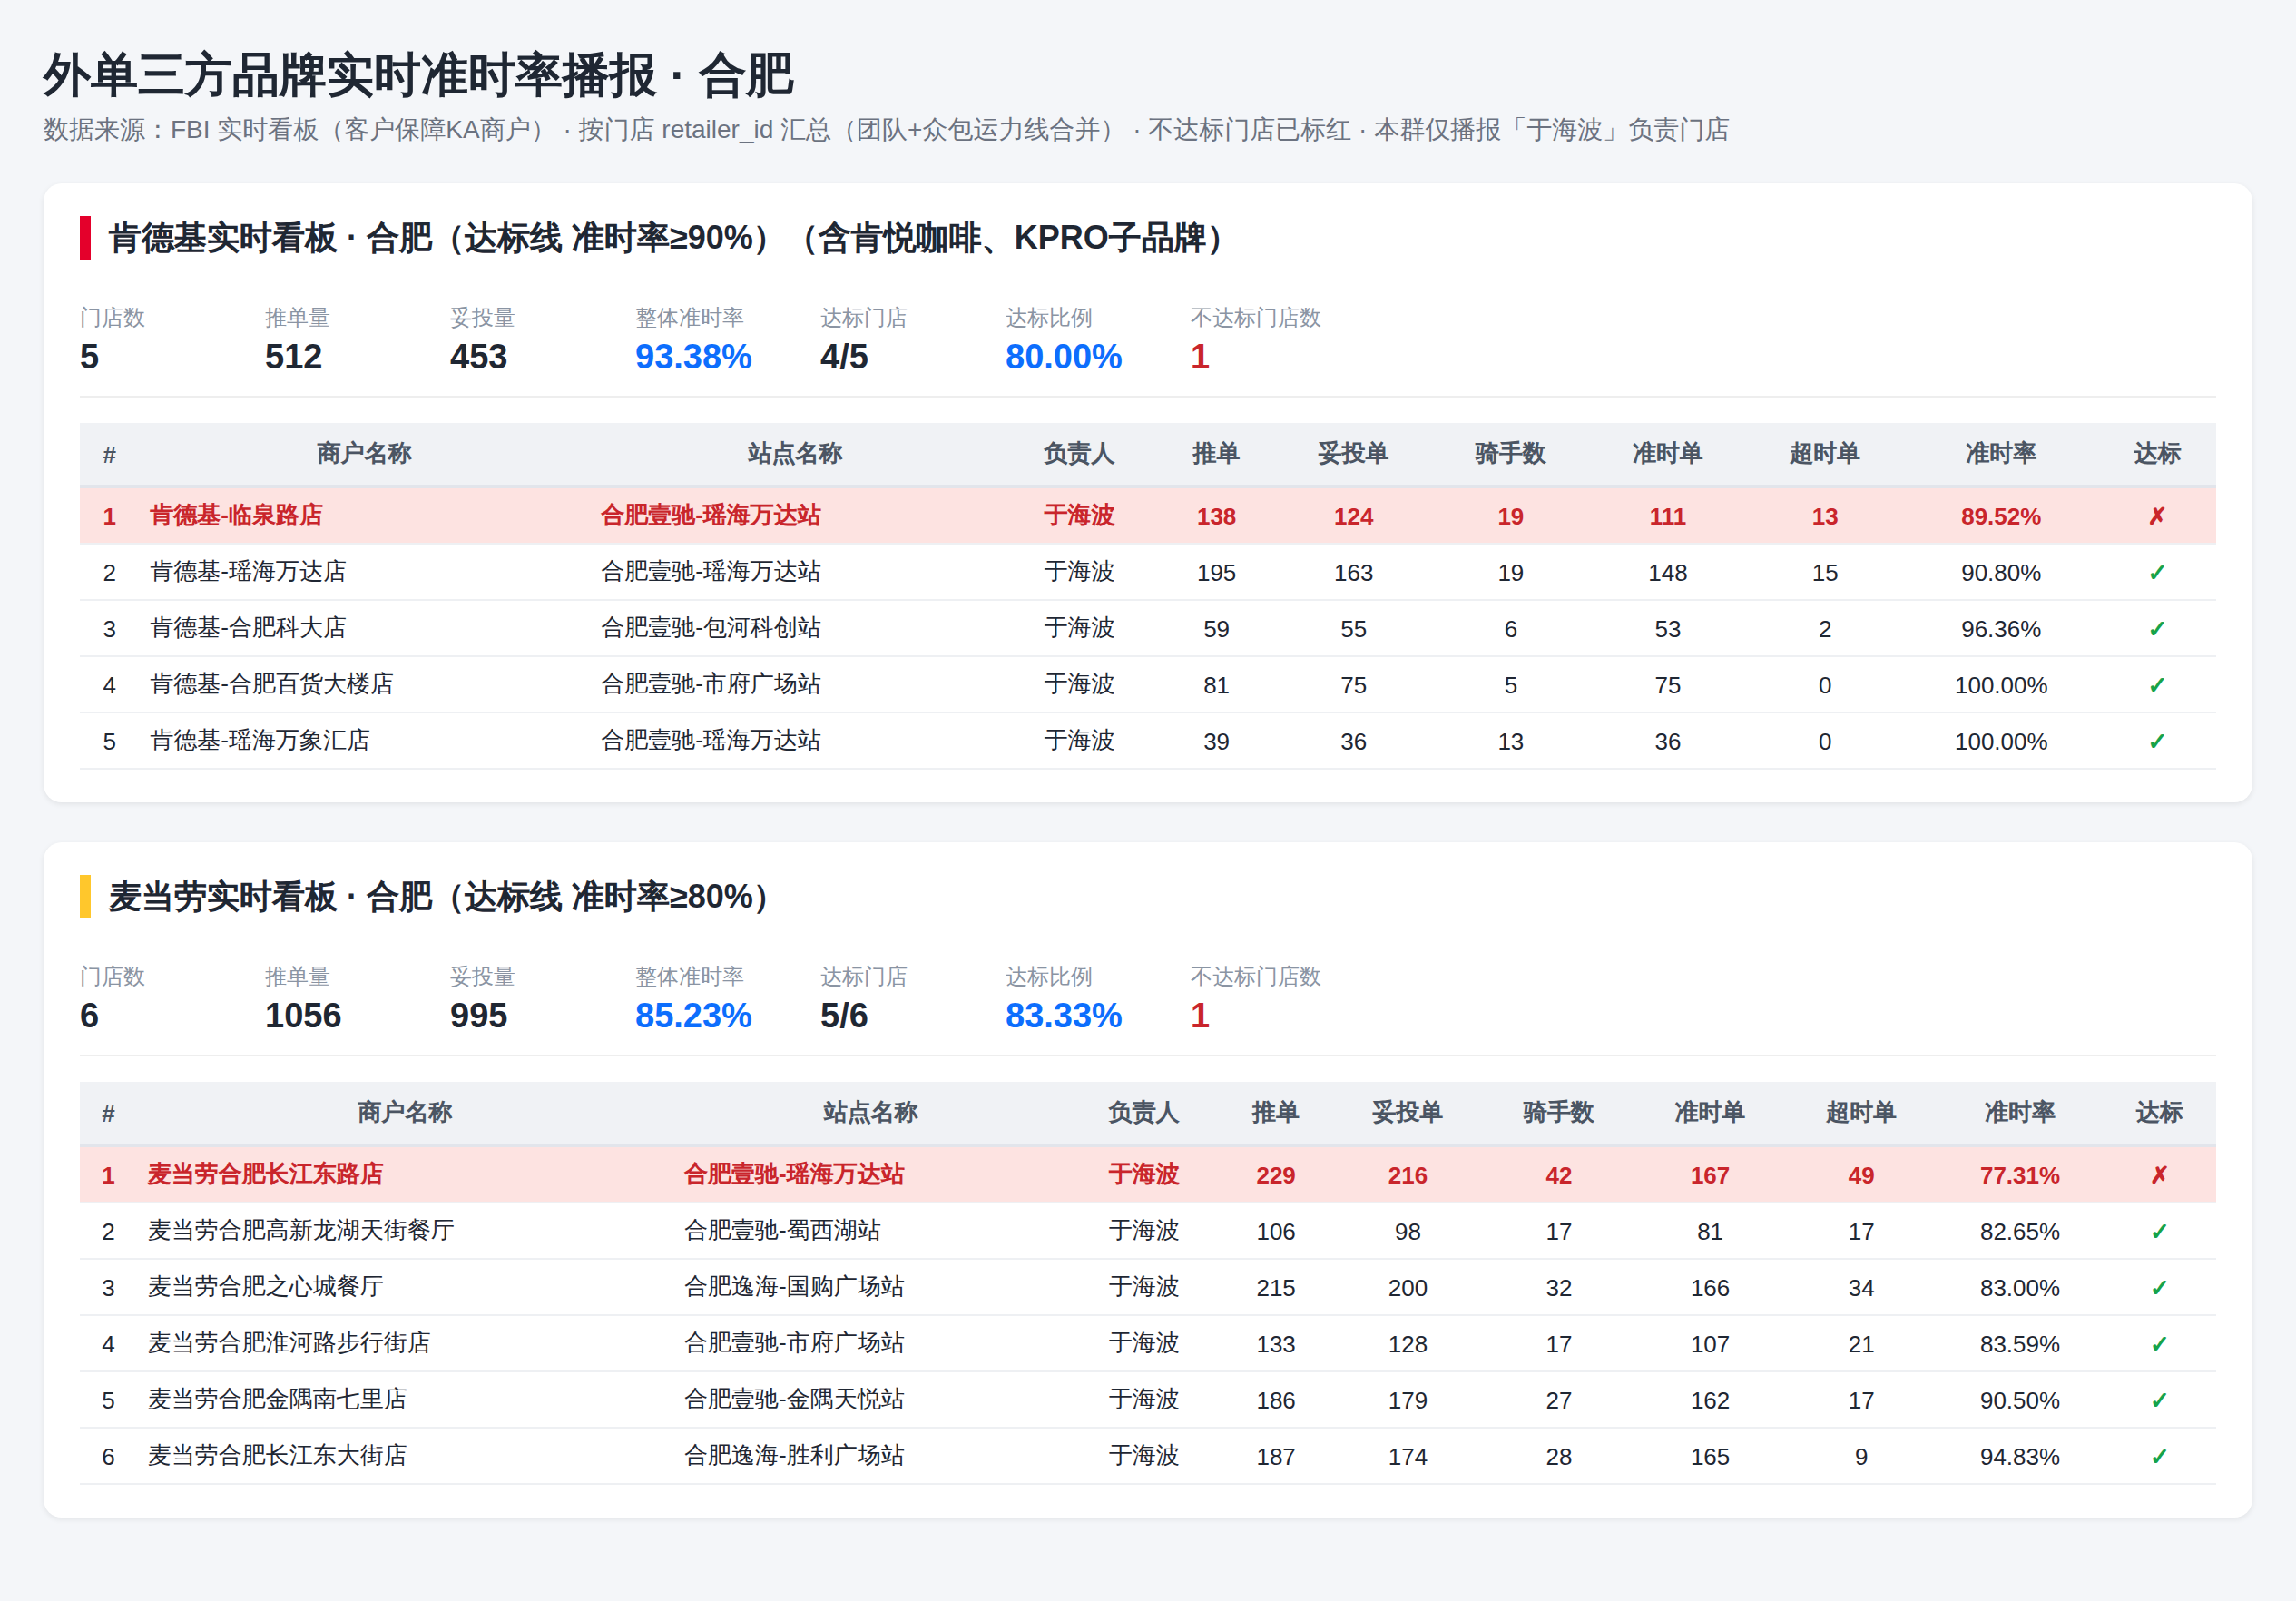The height and width of the screenshot is (1601, 2296).
Task: Click station 合肥逸海-国购广场站
Action: pos(794,1287)
